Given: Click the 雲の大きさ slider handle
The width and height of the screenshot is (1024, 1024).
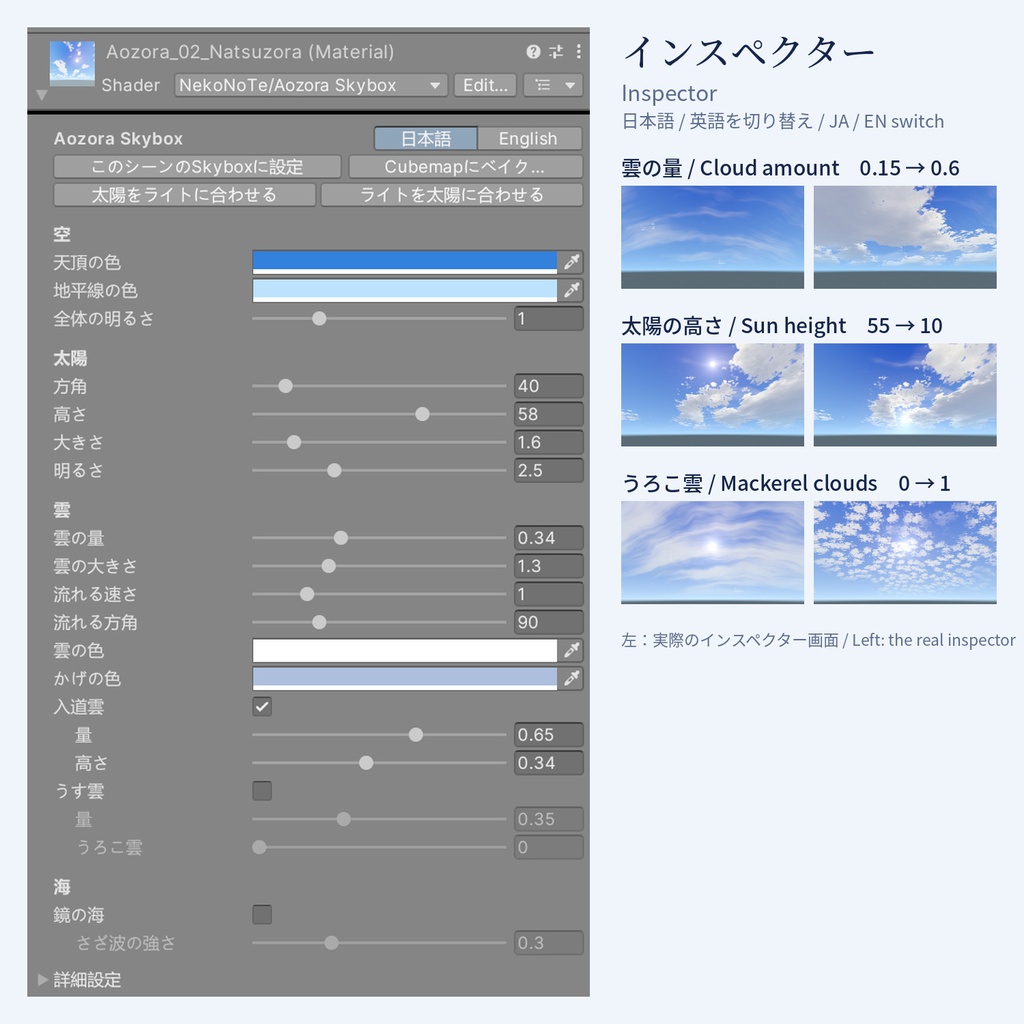Looking at the screenshot, I should tap(328, 566).
